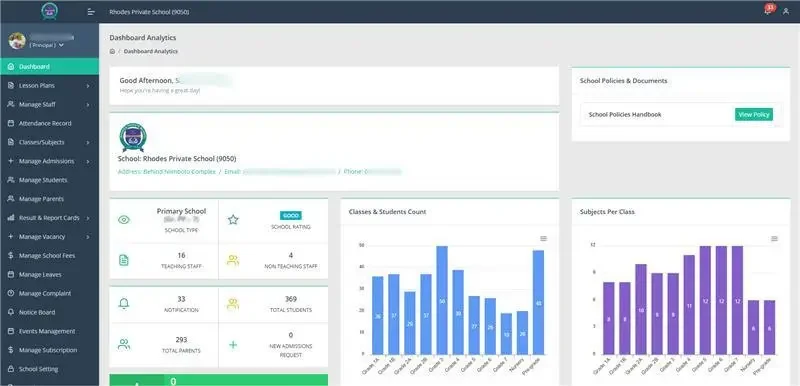This screenshot has width=800, height=386.
Task: Click the principal profile avatar picture
Action: pos(17,41)
